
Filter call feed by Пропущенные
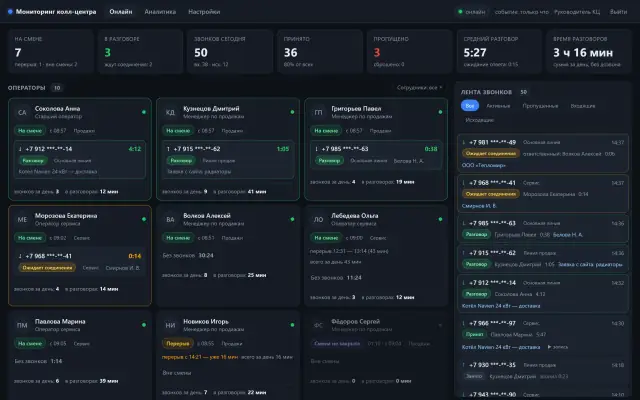[x=540, y=106]
